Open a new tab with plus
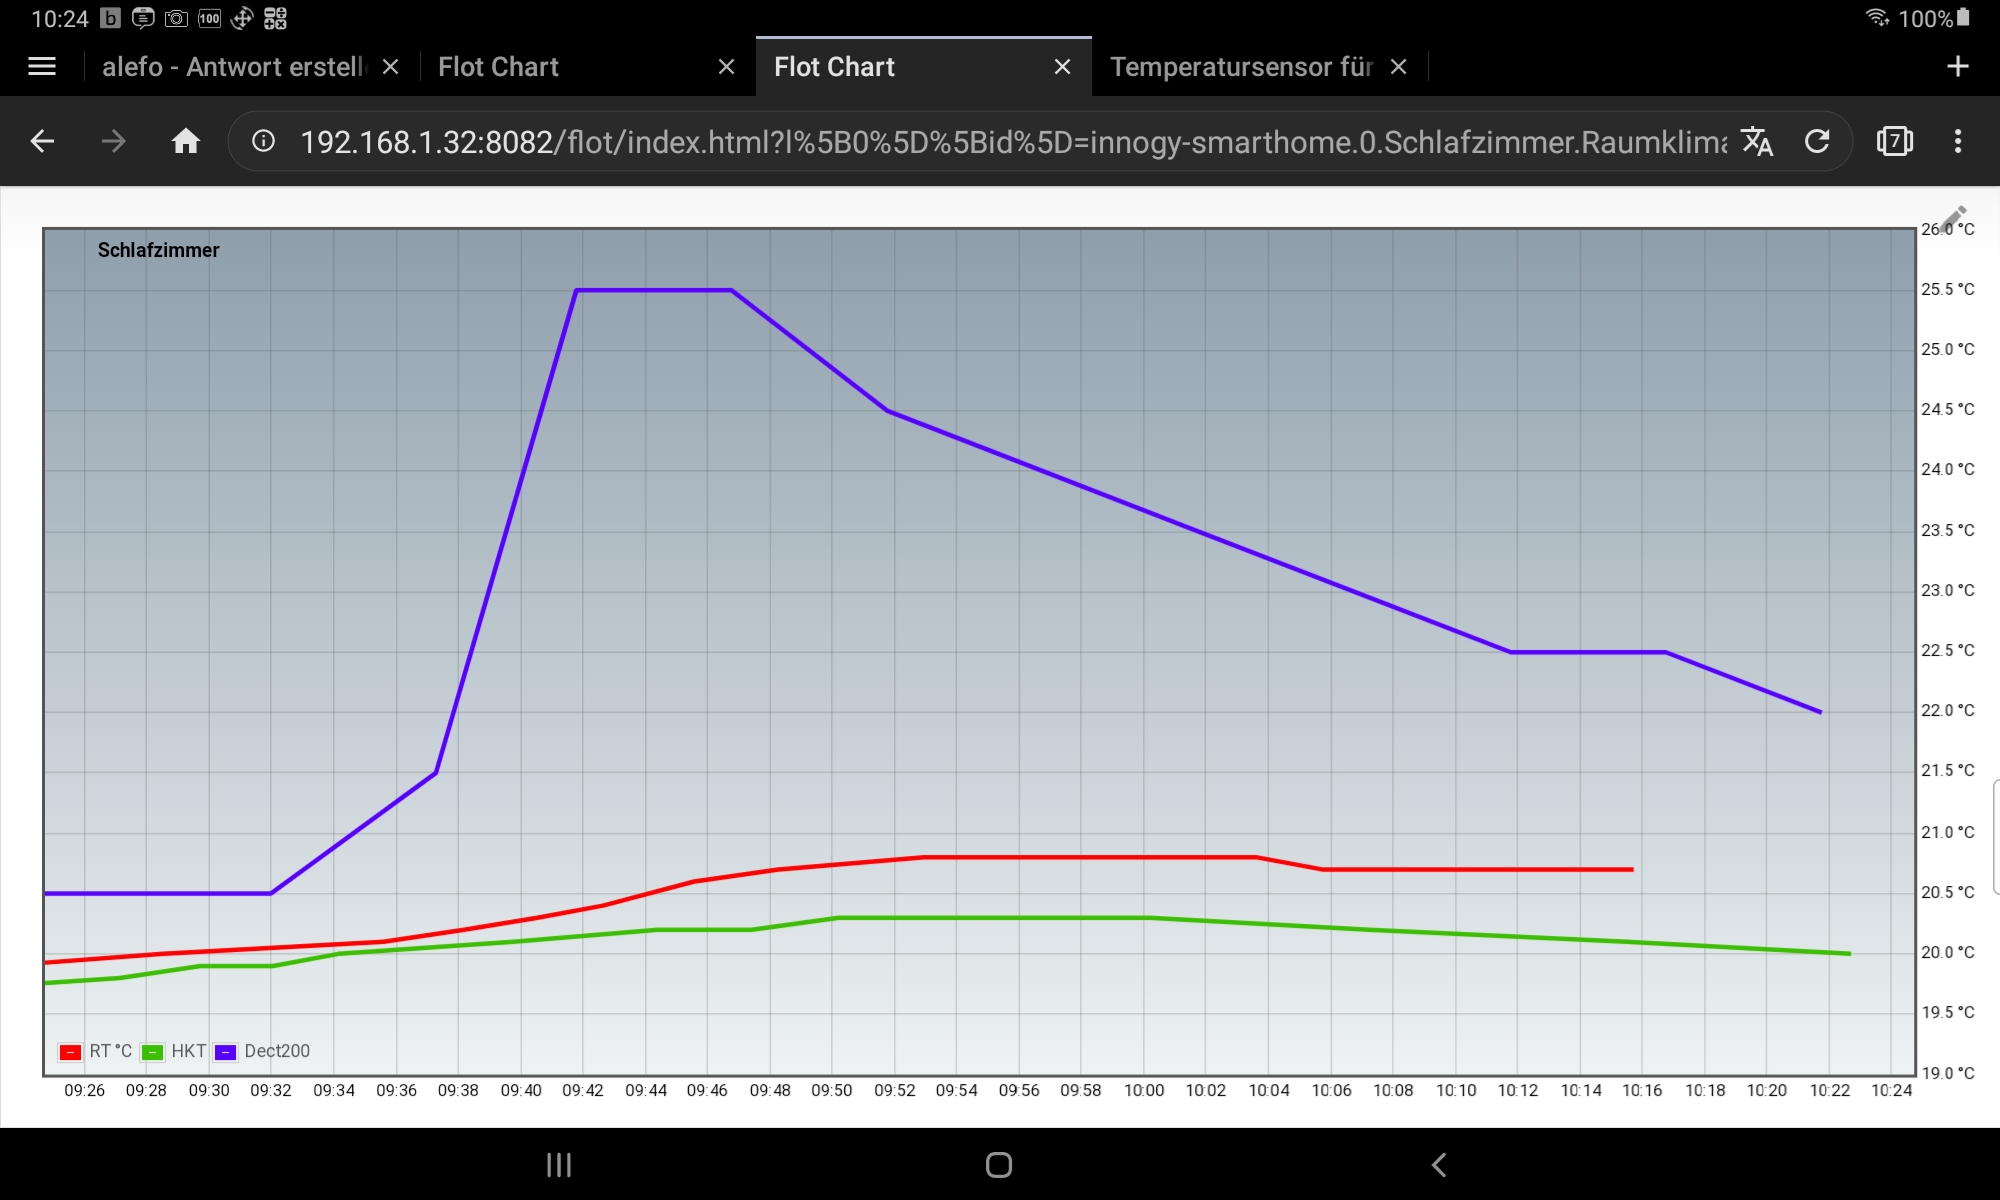 click(x=1958, y=67)
